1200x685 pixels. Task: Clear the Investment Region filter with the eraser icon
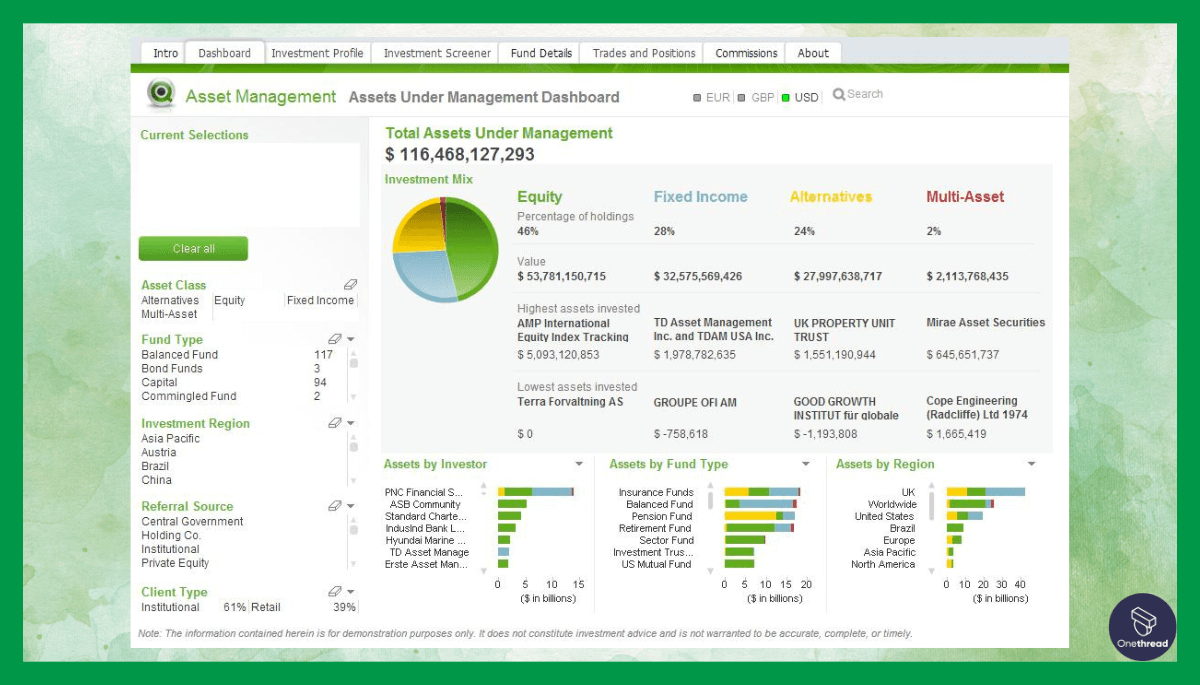click(335, 421)
